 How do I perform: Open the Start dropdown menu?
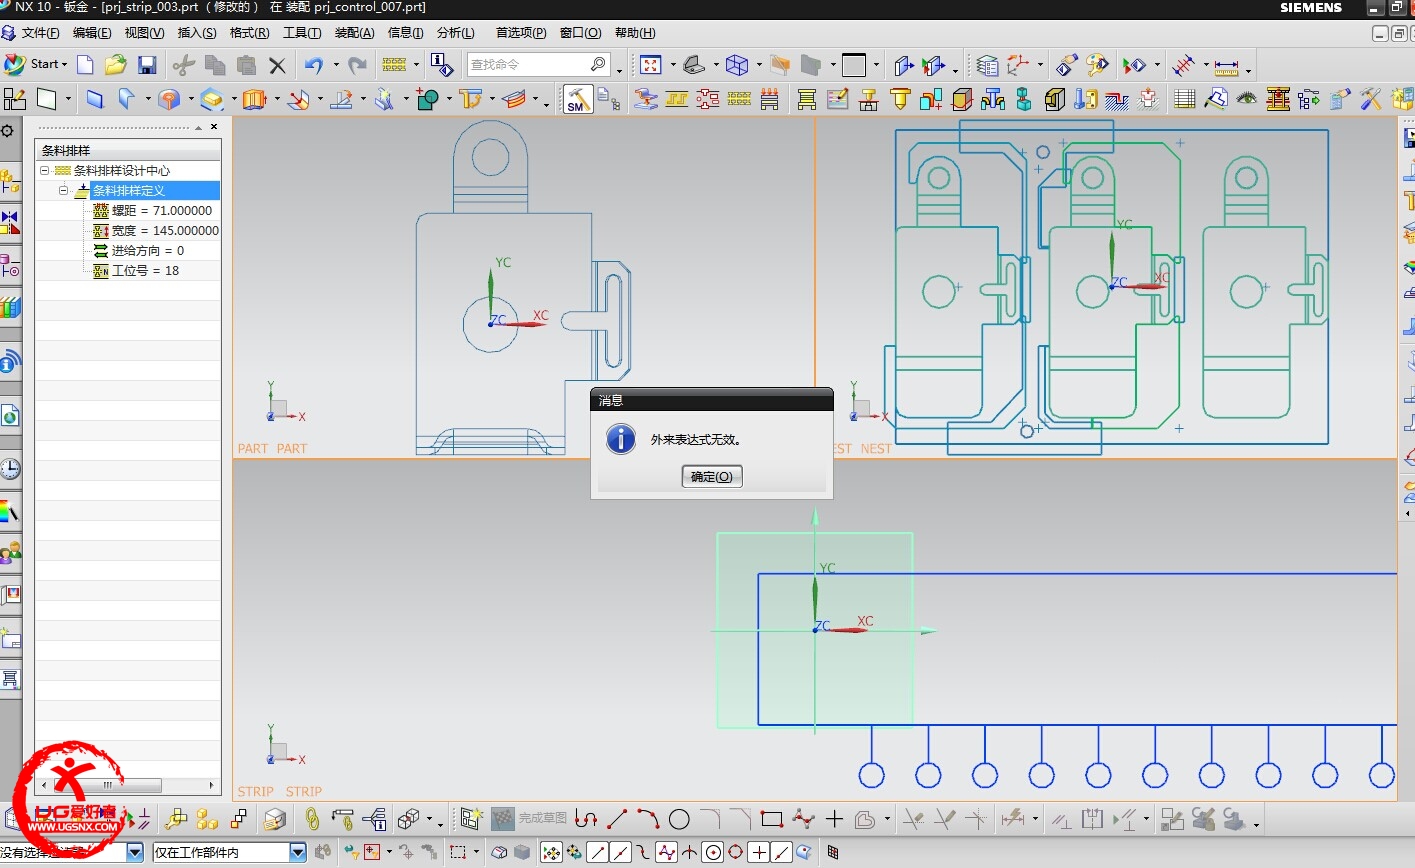(35, 64)
